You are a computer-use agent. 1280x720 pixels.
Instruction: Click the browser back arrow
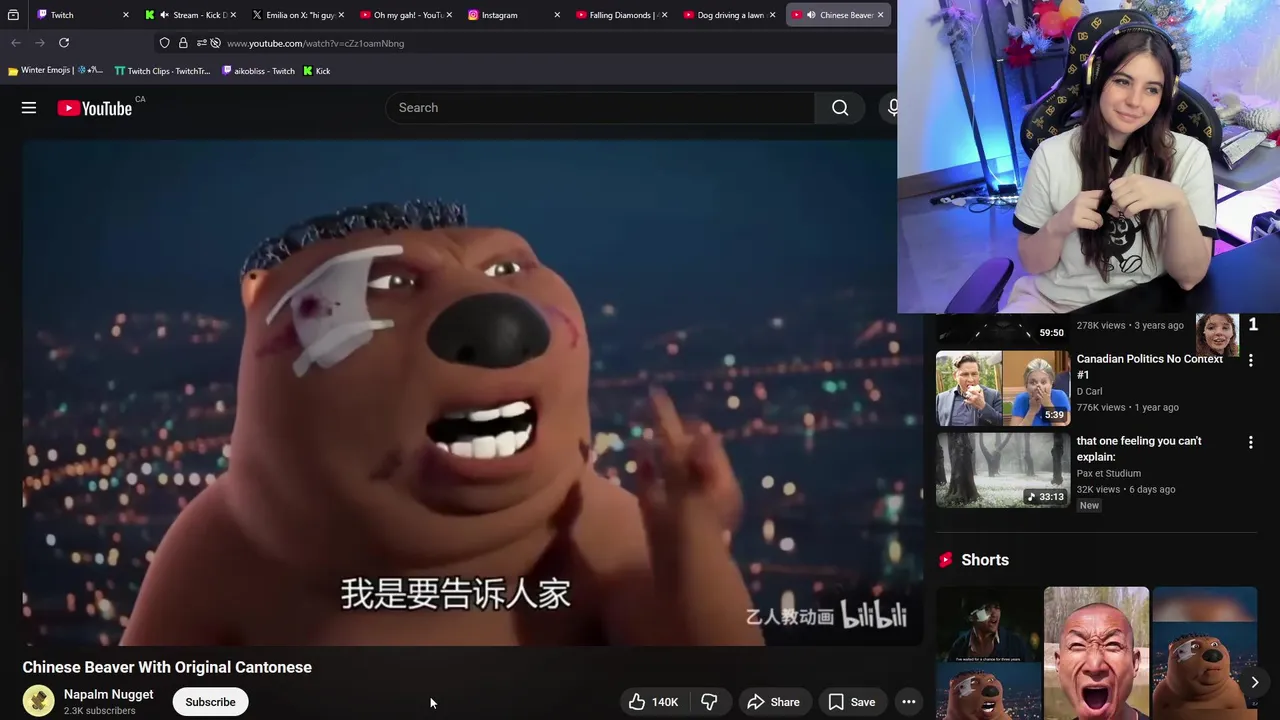tap(16, 43)
